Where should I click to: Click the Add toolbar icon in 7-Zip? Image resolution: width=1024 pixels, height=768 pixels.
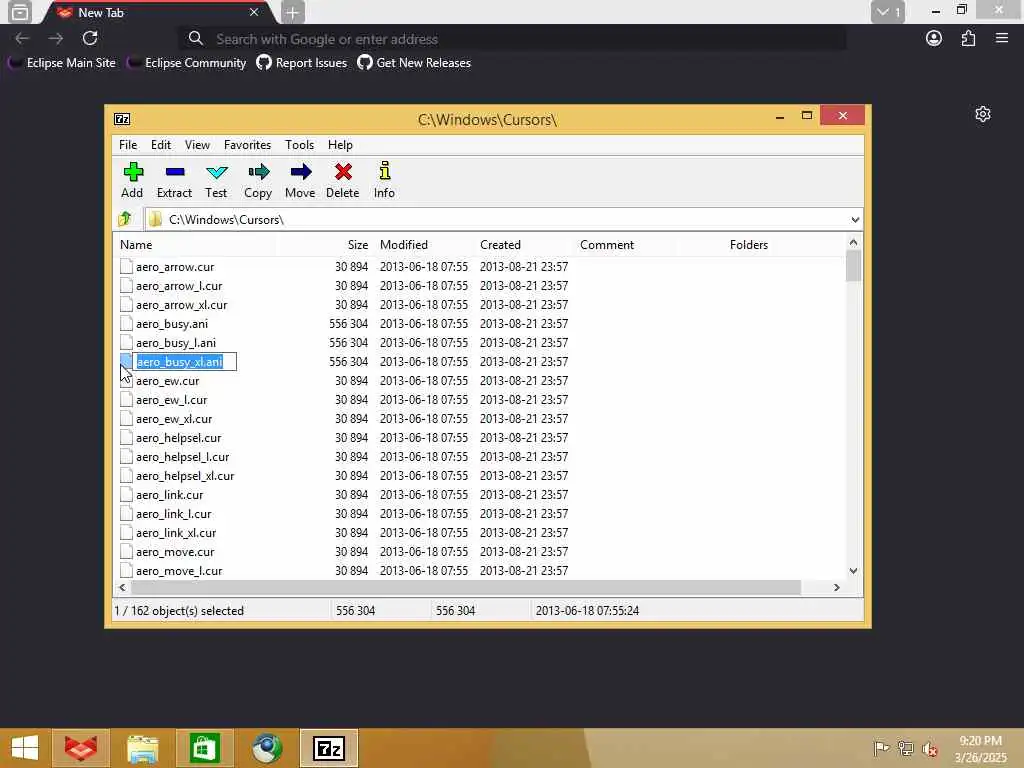[133, 172]
